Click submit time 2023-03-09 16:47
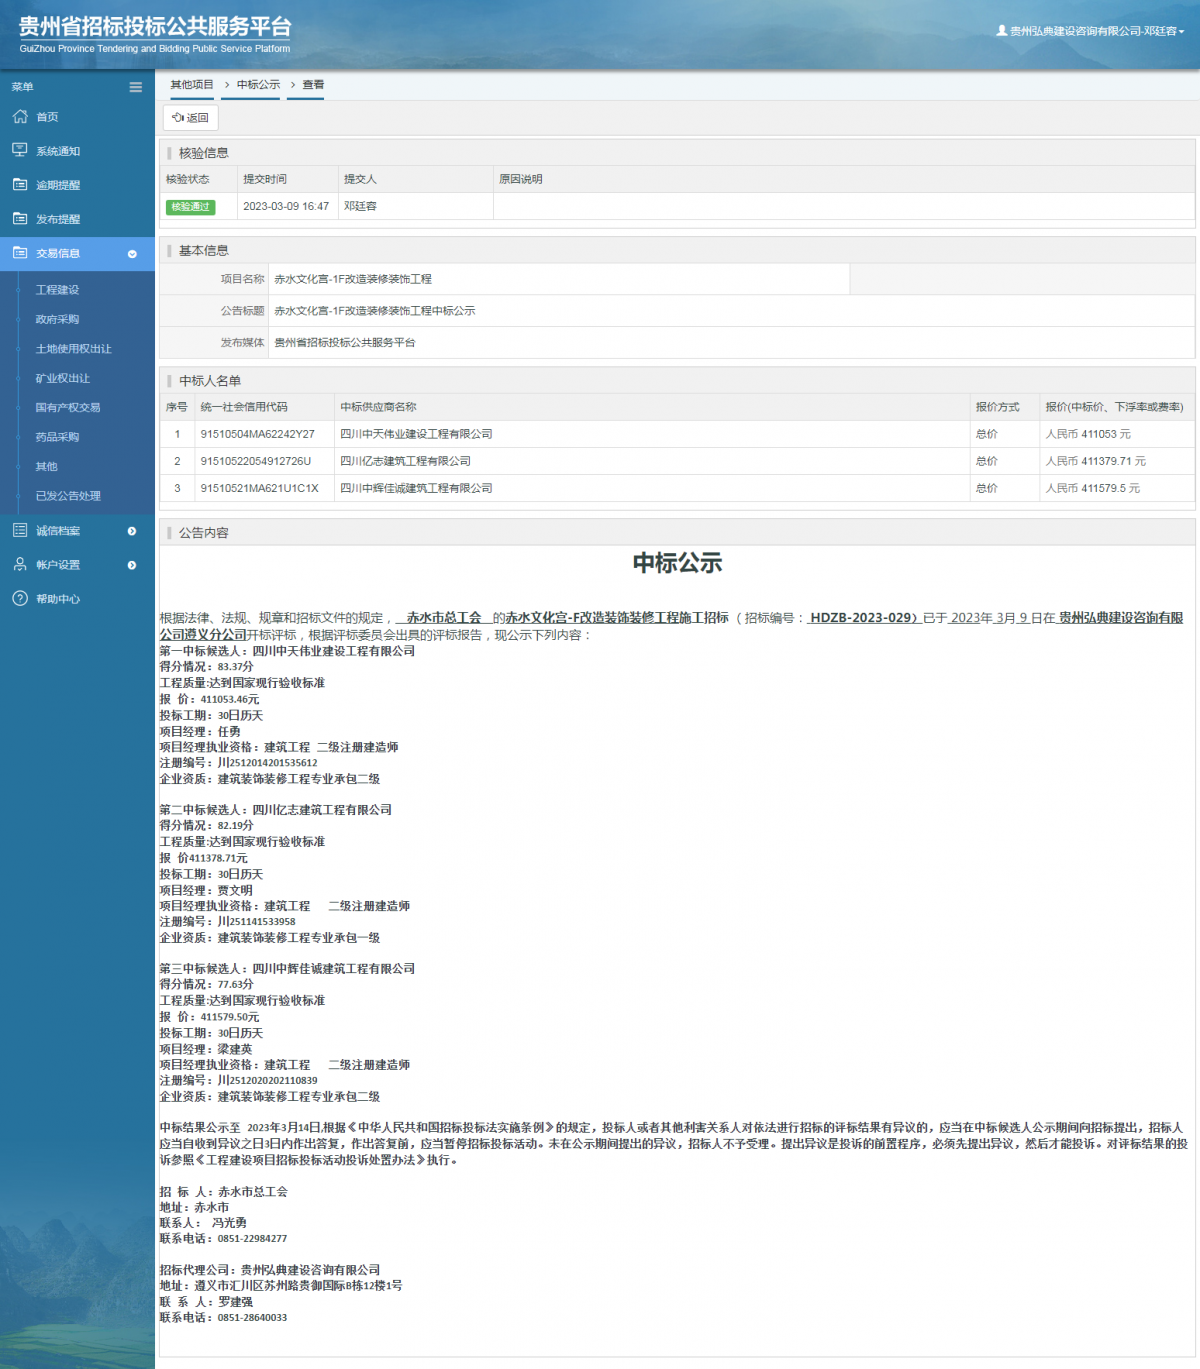This screenshot has width=1200, height=1369. [x=286, y=206]
